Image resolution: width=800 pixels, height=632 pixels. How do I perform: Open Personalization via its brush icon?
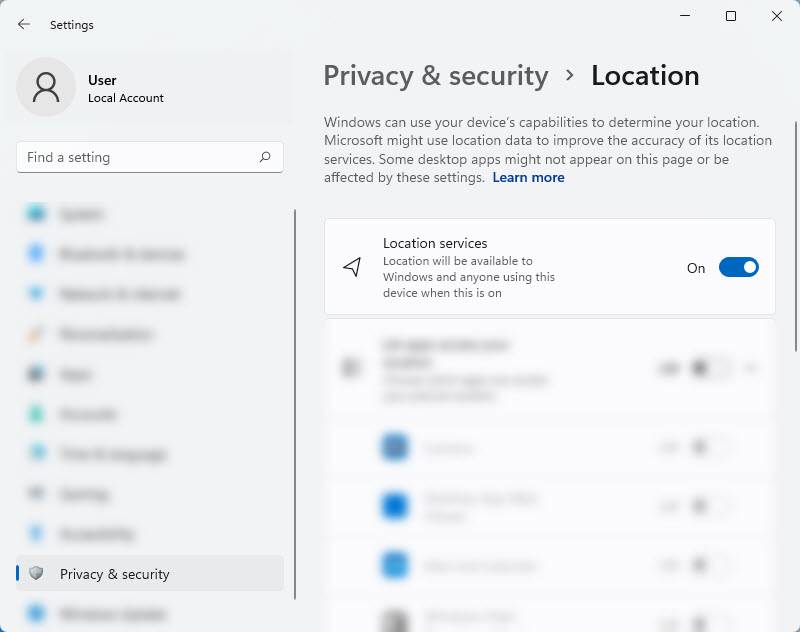38,334
